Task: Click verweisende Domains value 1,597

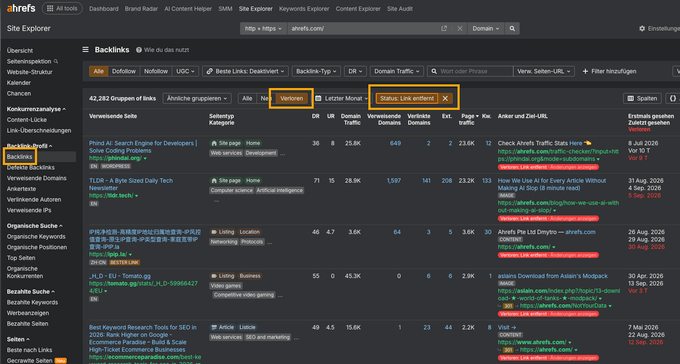Action: (x=394, y=180)
